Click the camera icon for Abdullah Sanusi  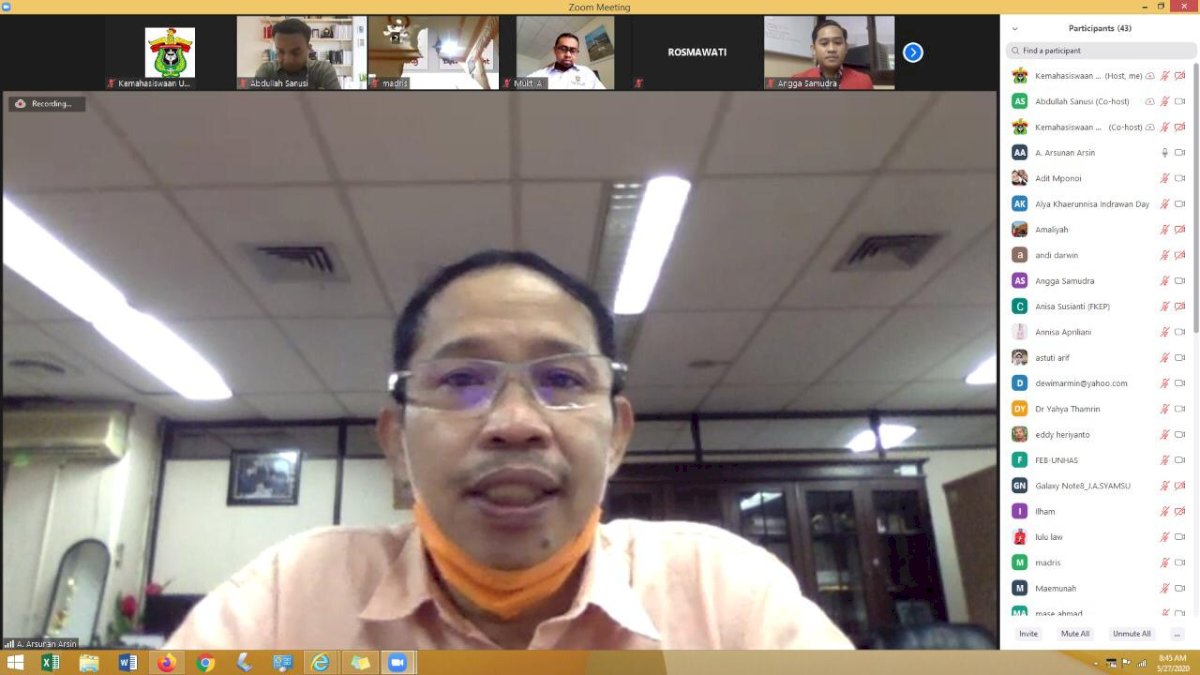tap(1180, 101)
